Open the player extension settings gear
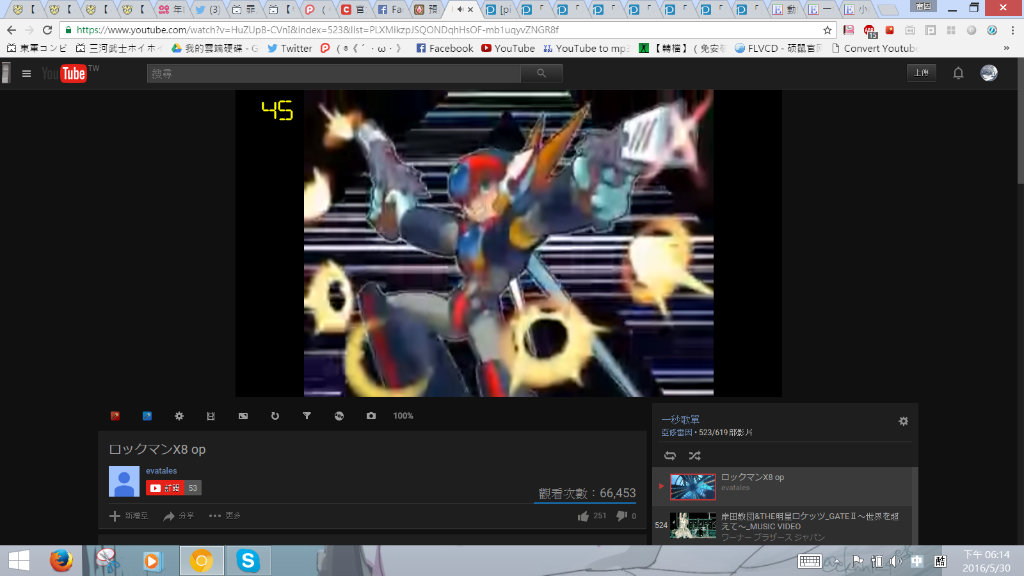 click(179, 416)
